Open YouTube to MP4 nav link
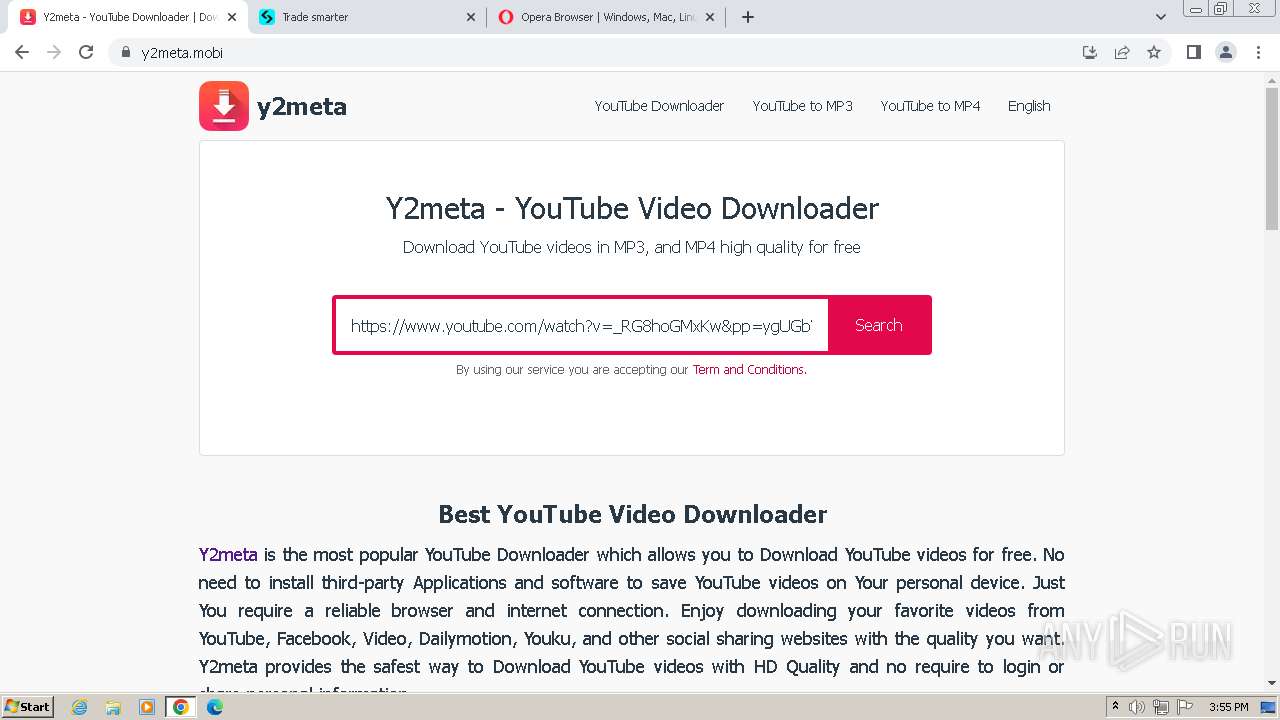The width and height of the screenshot is (1280, 720). (930, 106)
